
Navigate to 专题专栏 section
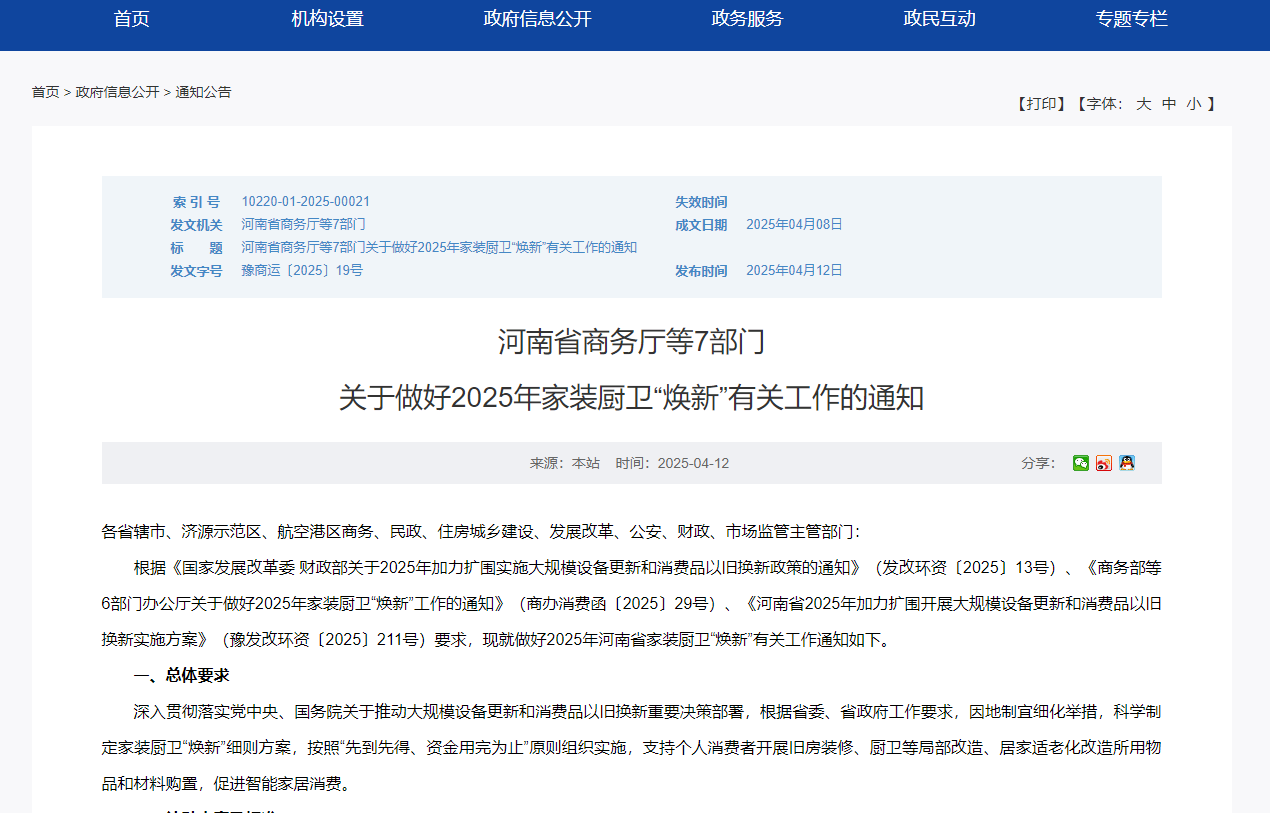click(x=1131, y=19)
